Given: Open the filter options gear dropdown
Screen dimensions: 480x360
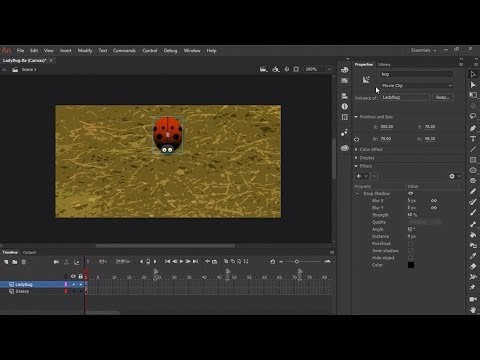Looking at the screenshot, I should pos(455,176).
